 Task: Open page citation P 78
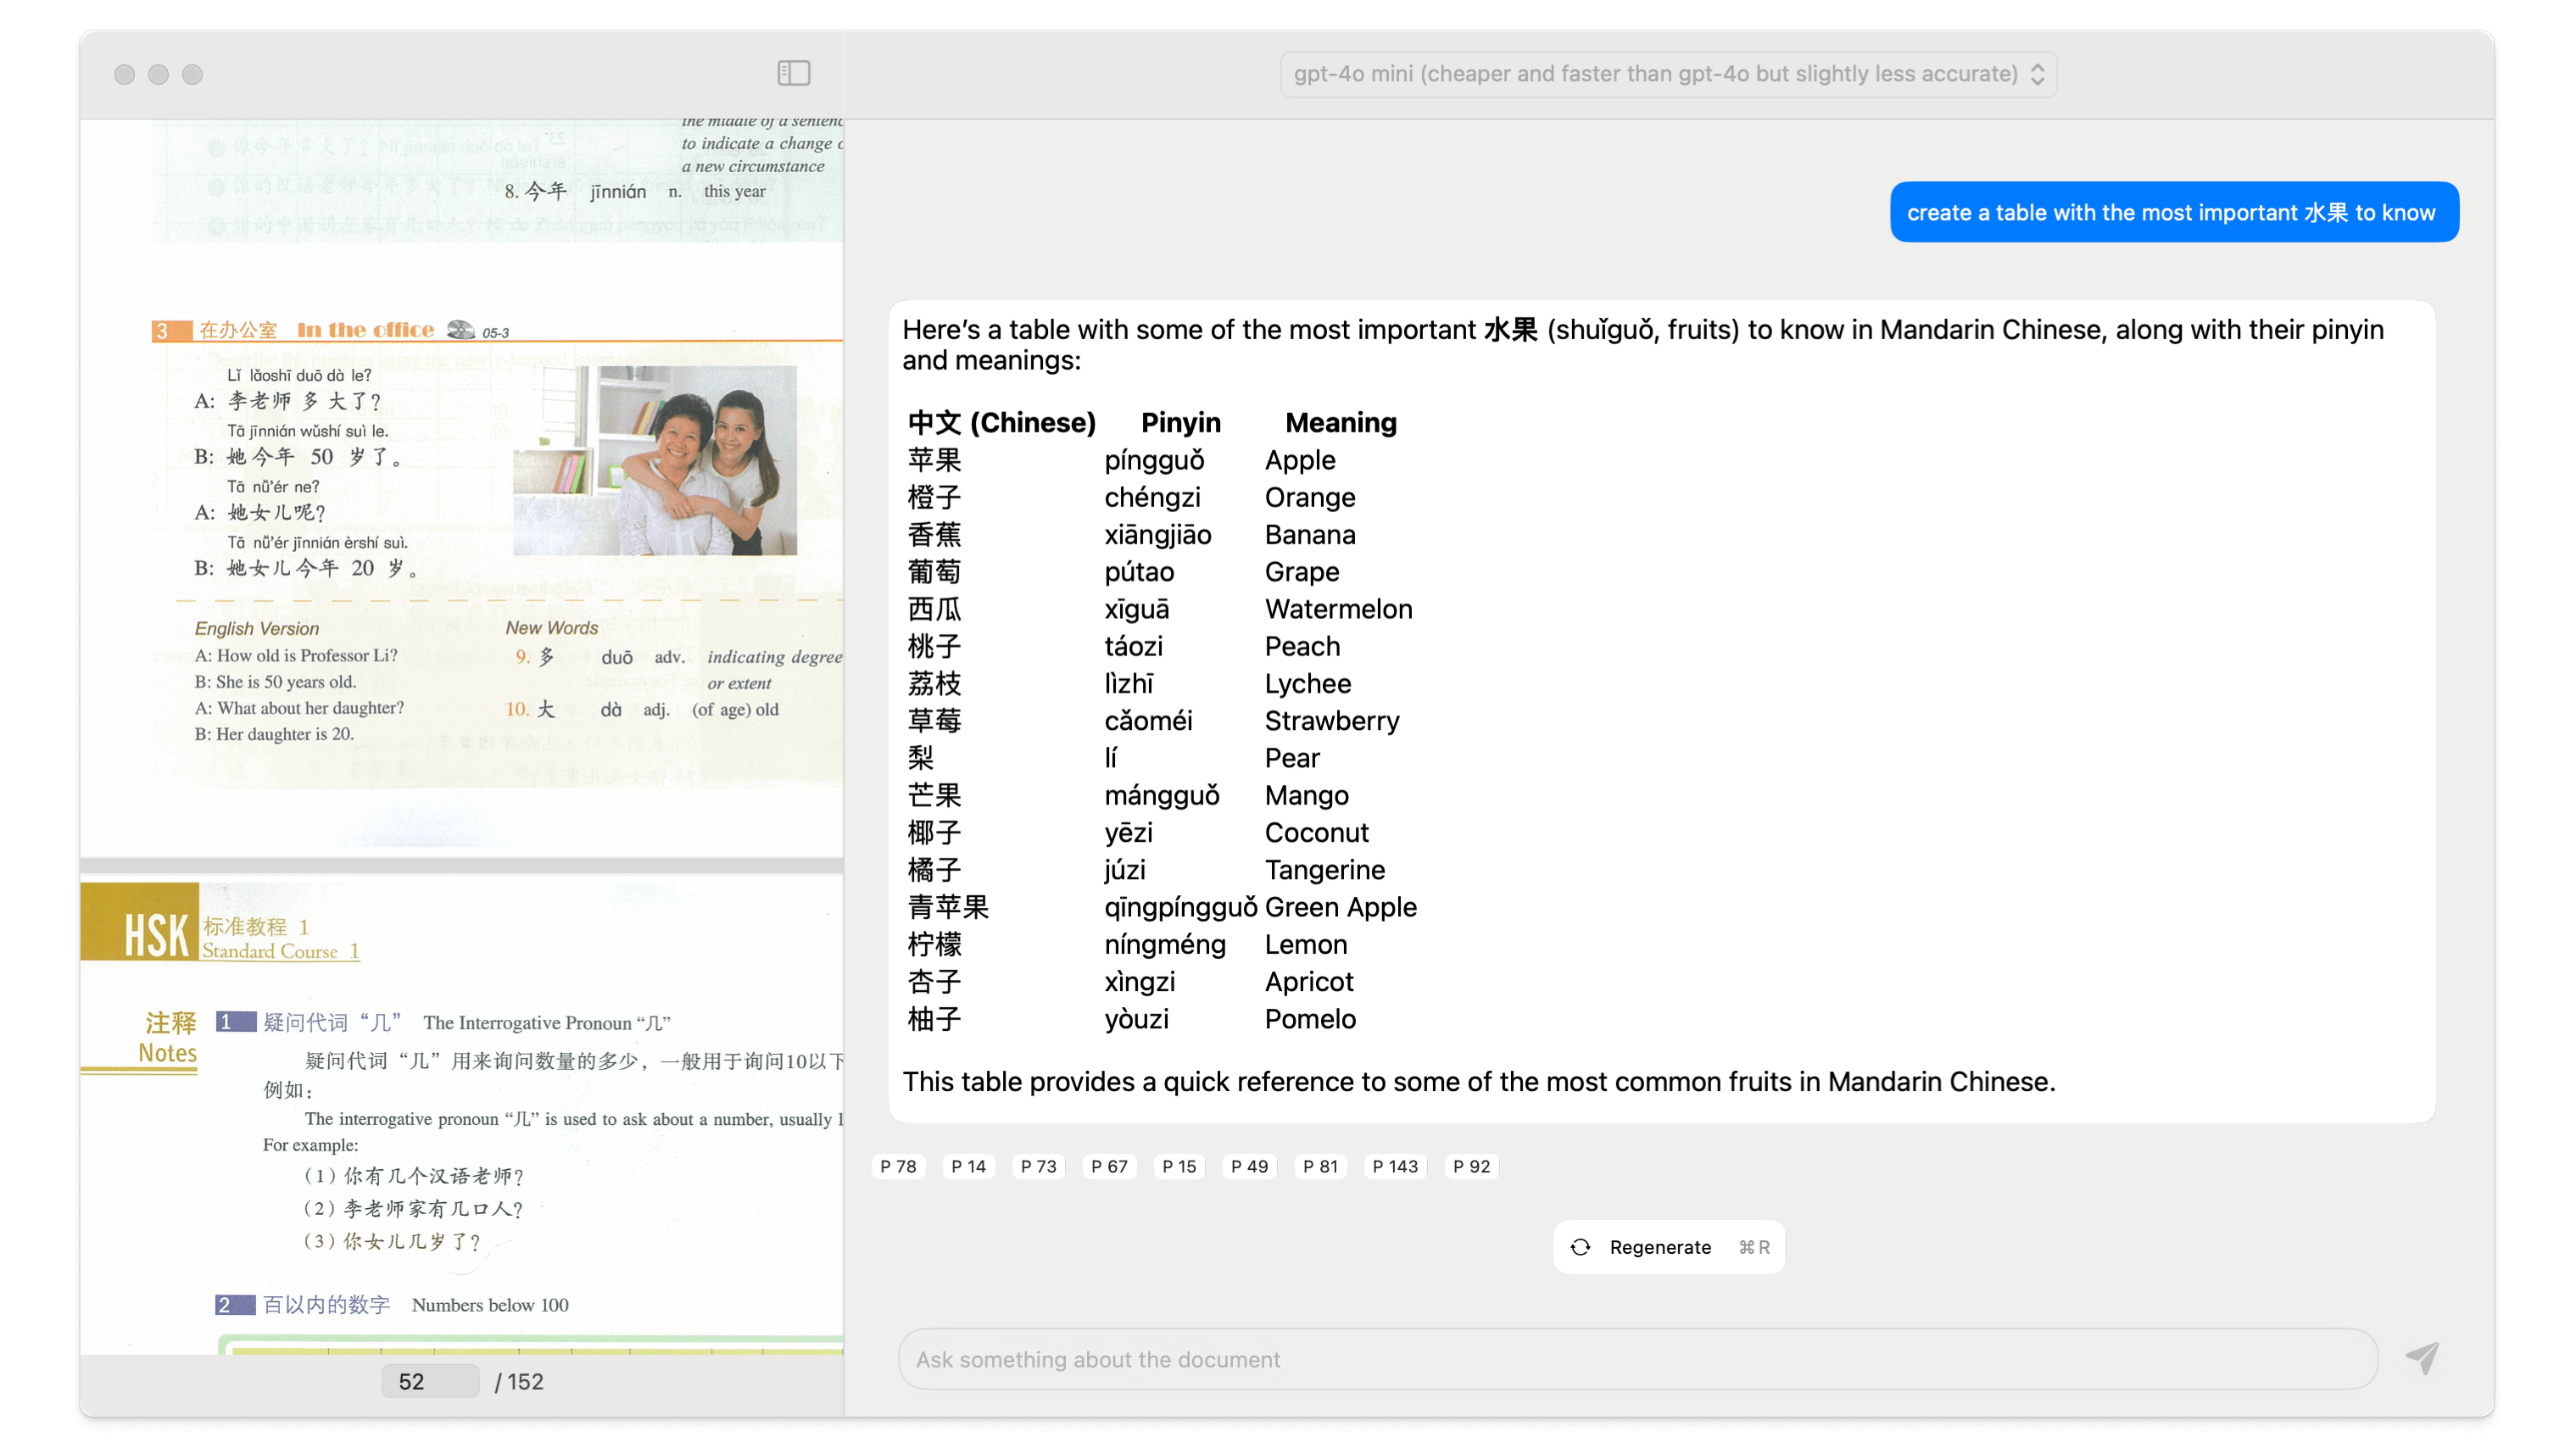point(897,1166)
